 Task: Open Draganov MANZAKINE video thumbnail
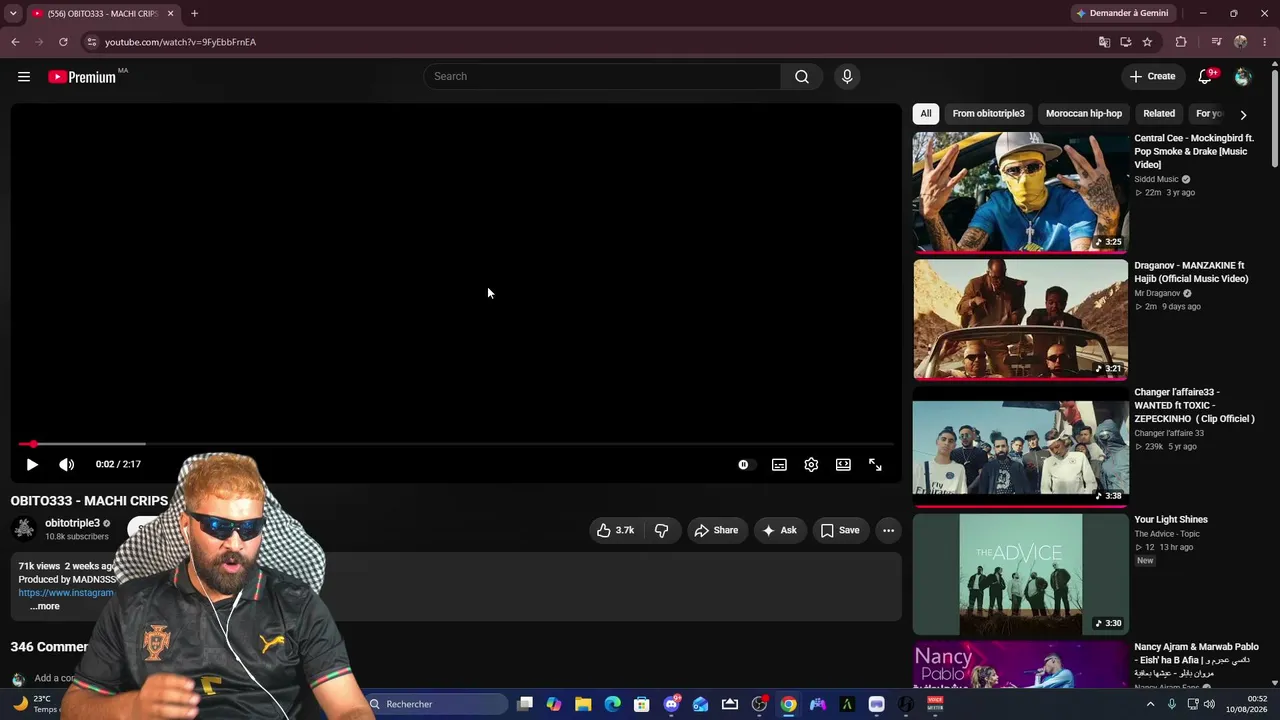click(x=1020, y=320)
